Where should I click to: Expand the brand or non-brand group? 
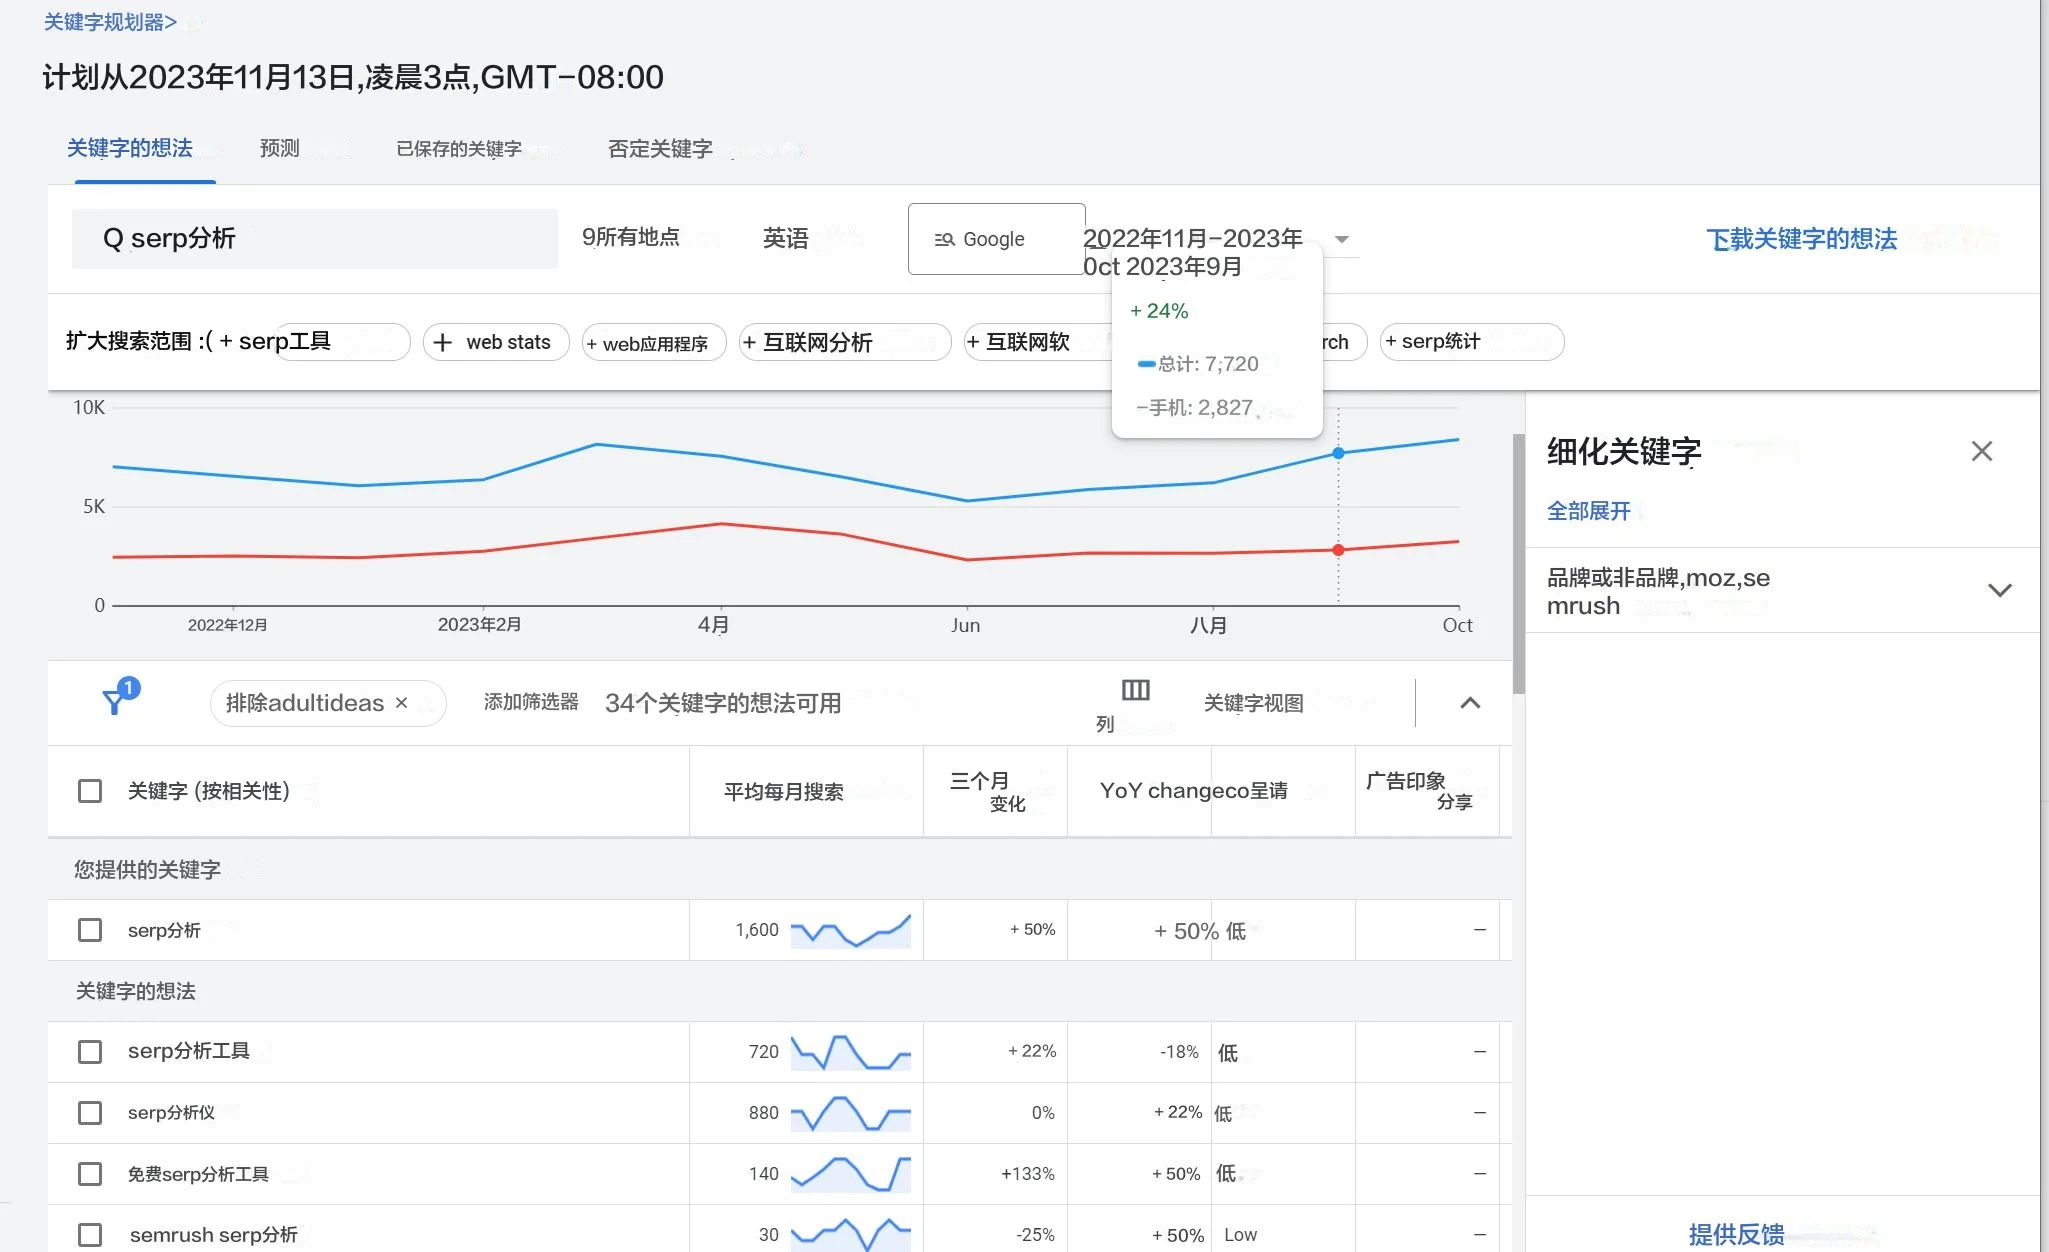click(1999, 590)
